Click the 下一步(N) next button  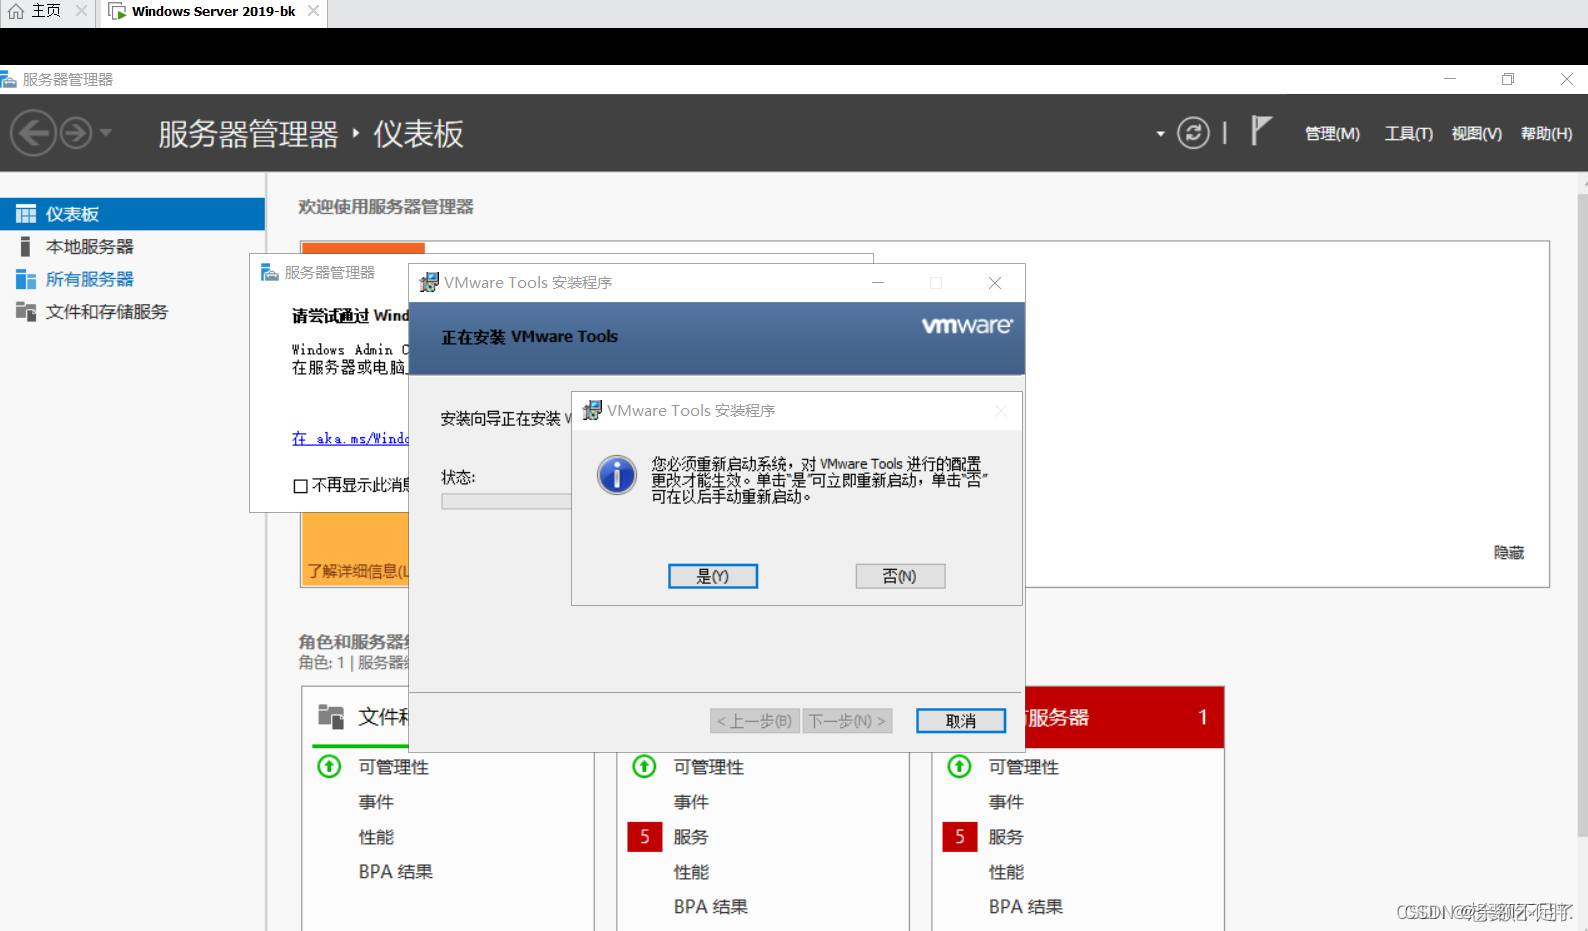(x=847, y=721)
